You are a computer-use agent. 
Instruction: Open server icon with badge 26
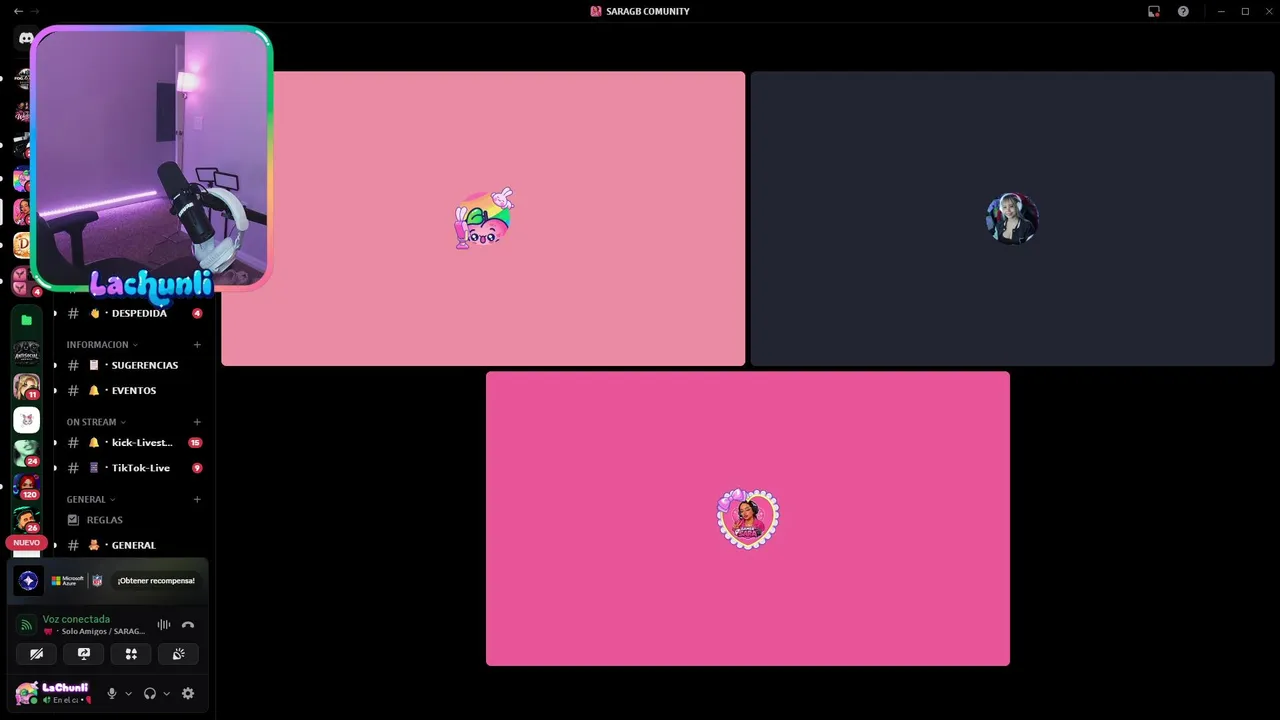tap(26, 519)
